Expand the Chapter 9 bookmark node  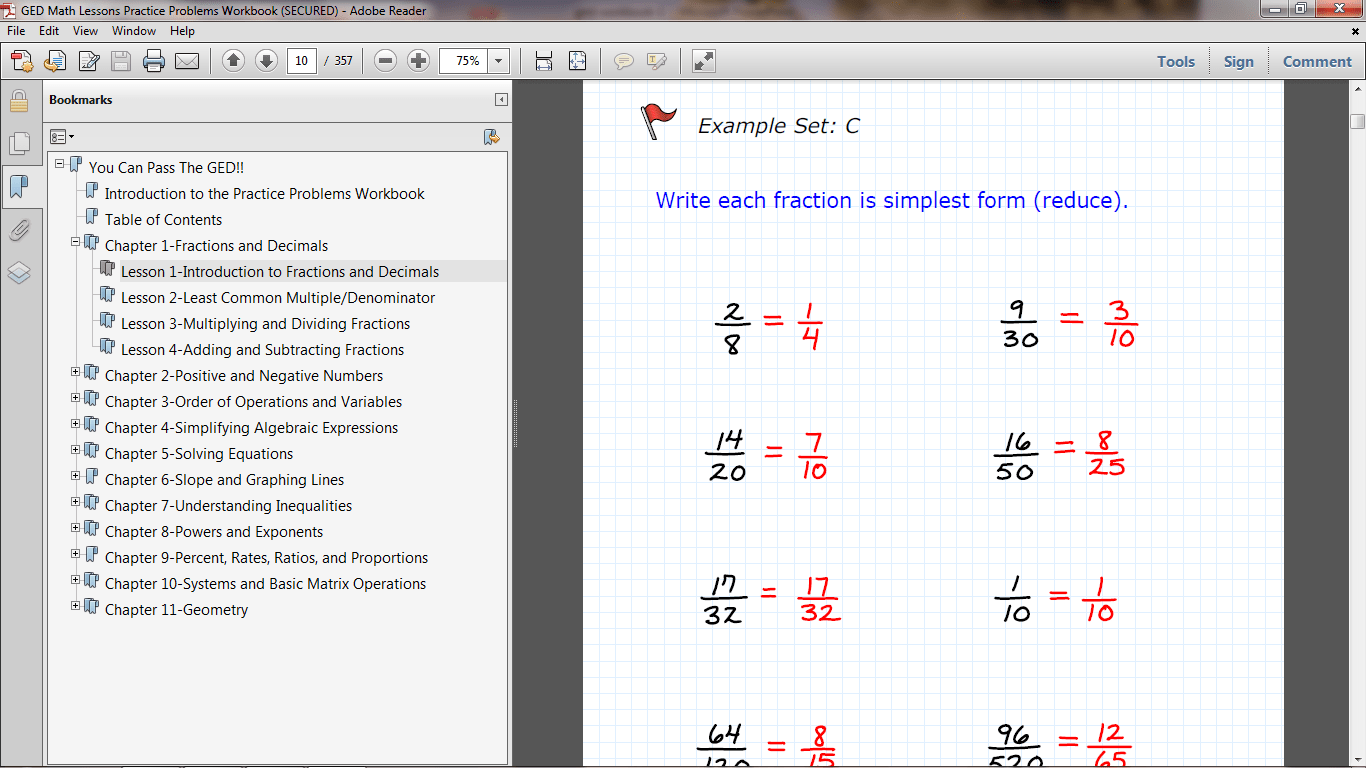click(x=76, y=553)
